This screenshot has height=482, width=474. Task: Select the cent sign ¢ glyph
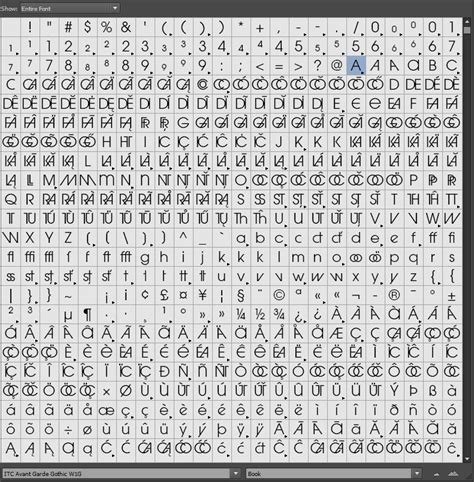145,296
